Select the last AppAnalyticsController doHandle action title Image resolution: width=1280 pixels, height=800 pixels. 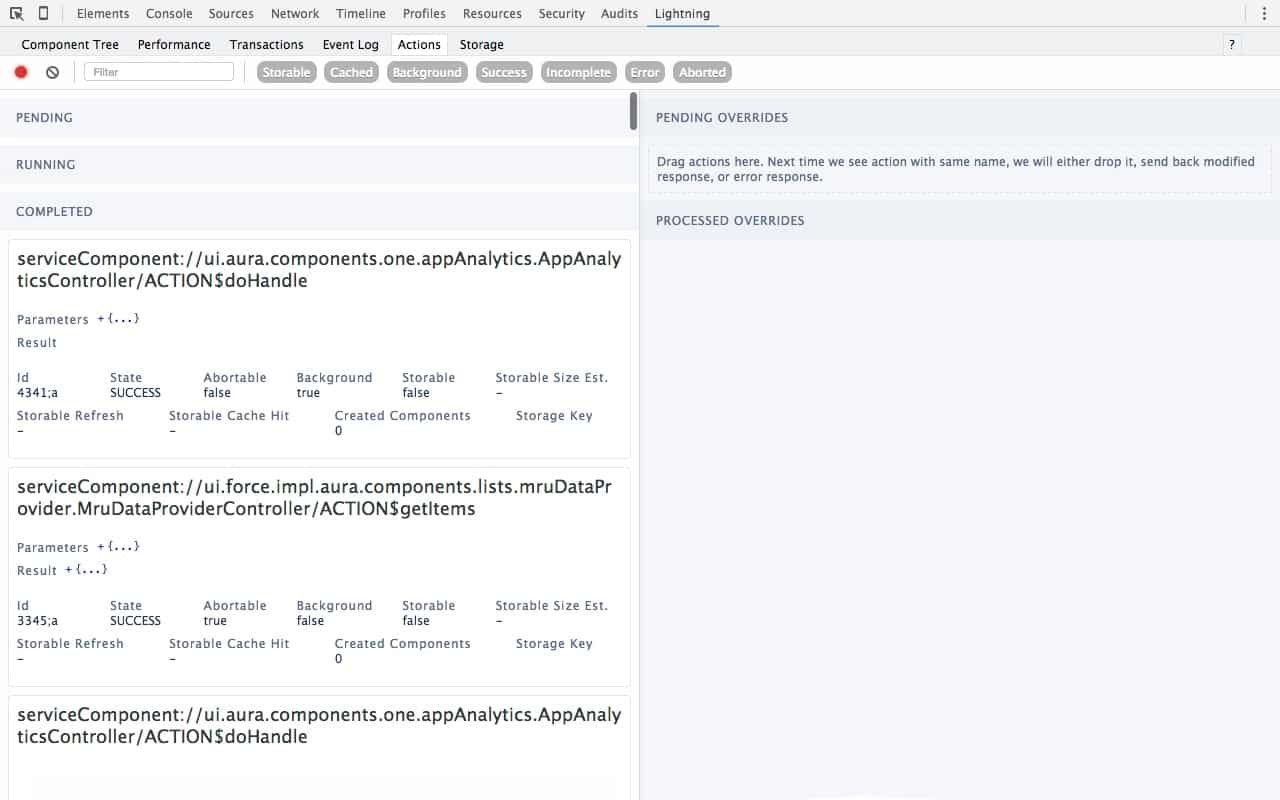[x=319, y=726]
